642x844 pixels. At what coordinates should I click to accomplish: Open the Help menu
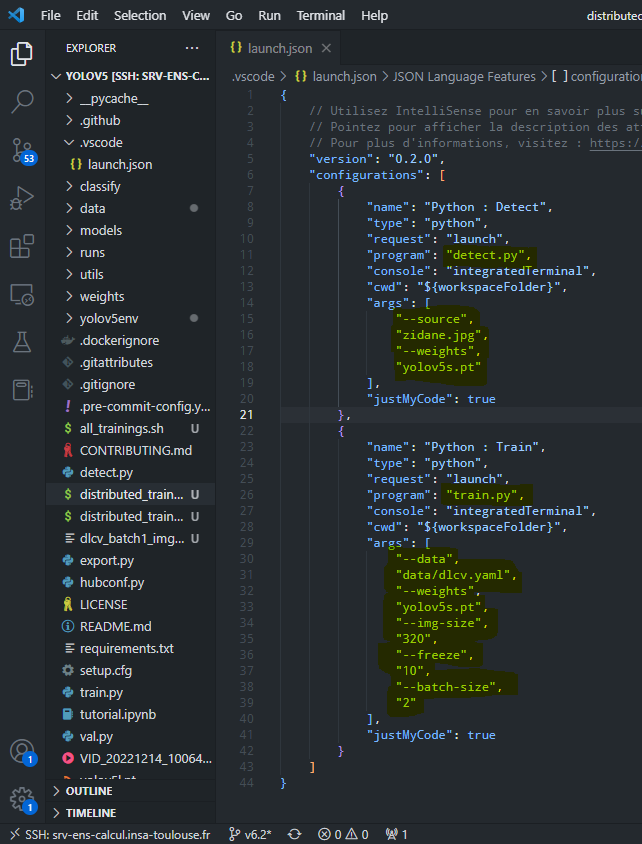point(374,16)
